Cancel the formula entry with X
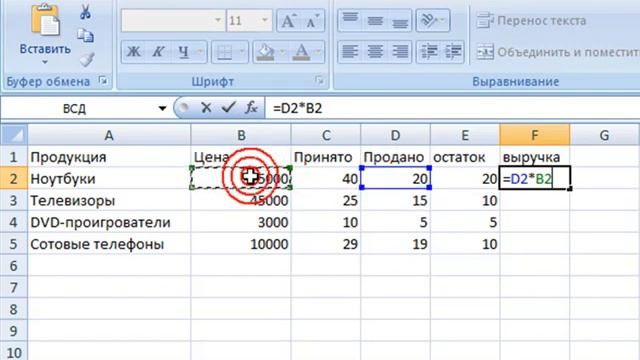 (x=206, y=108)
